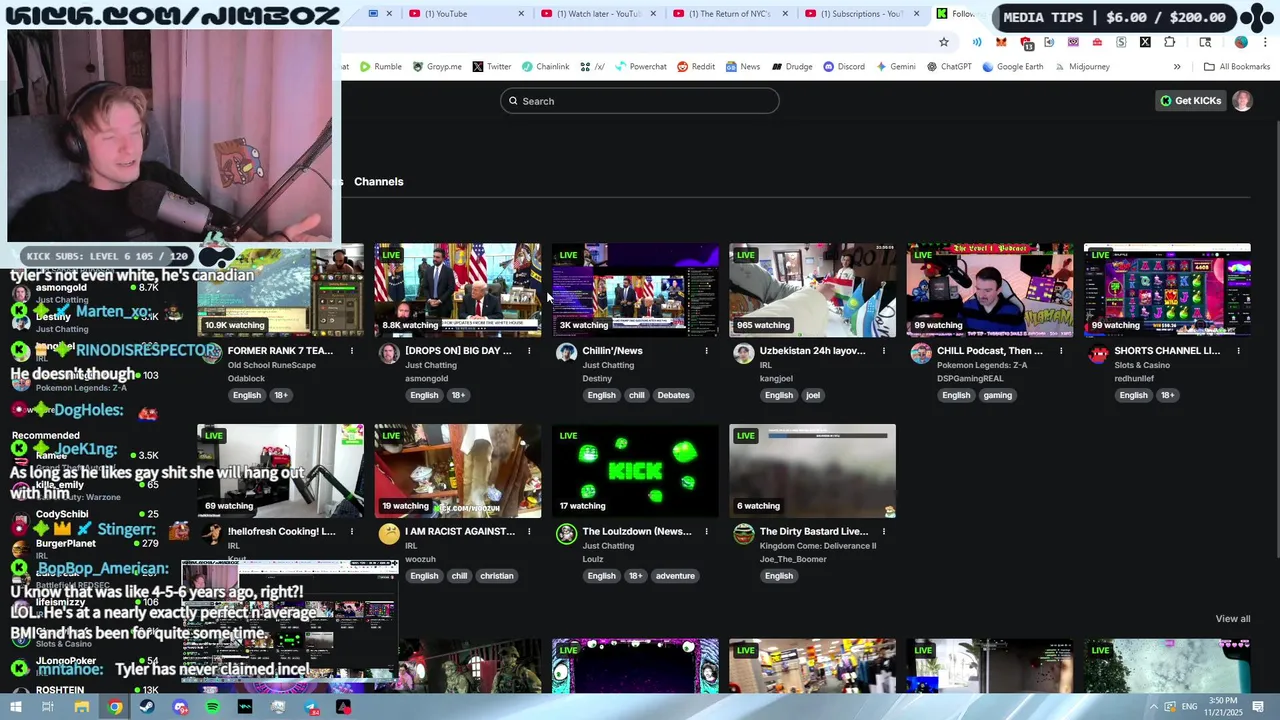Open Spotify from the taskbar
1280x720 pixels.
click(x=213, y=707)
